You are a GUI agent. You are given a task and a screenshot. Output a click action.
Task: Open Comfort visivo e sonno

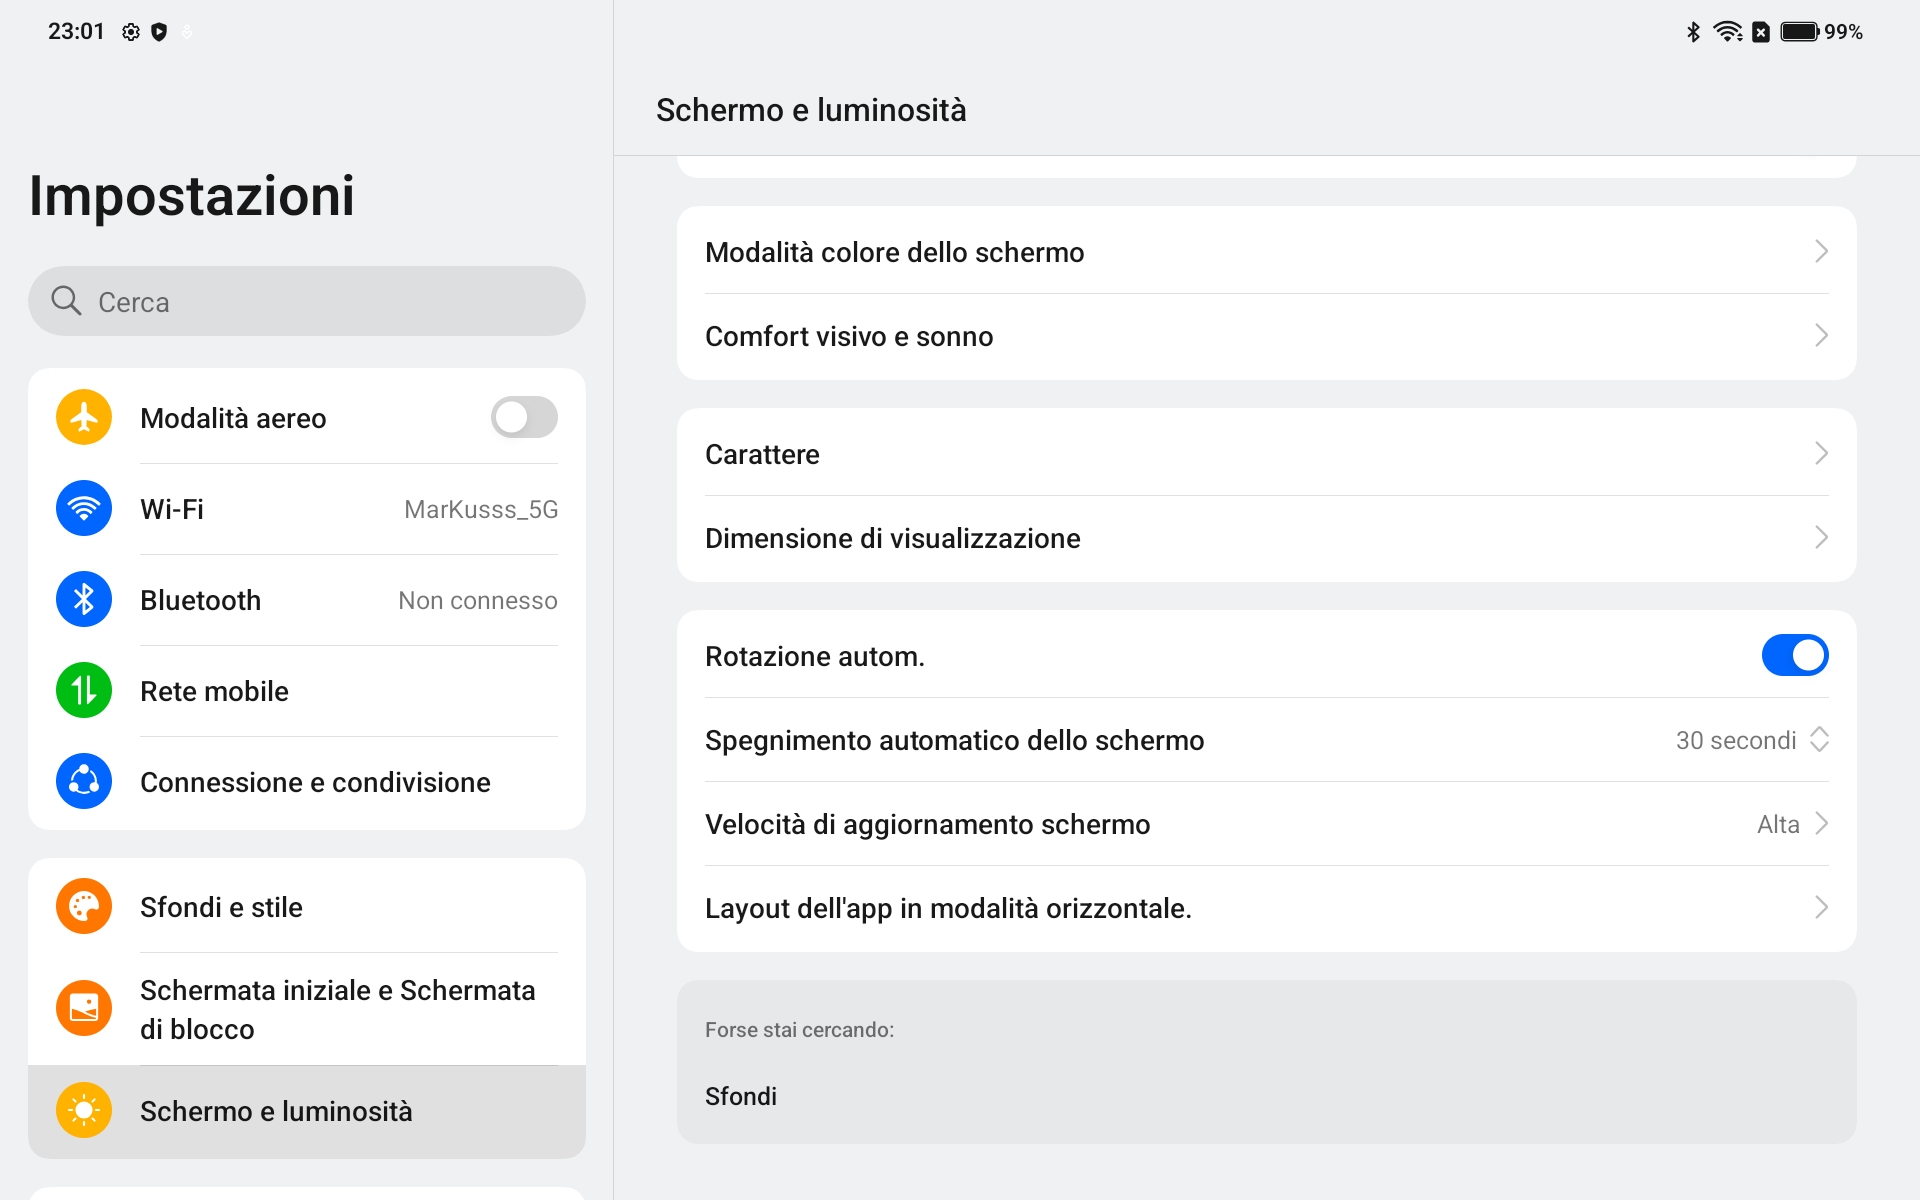coord(1266,336)
